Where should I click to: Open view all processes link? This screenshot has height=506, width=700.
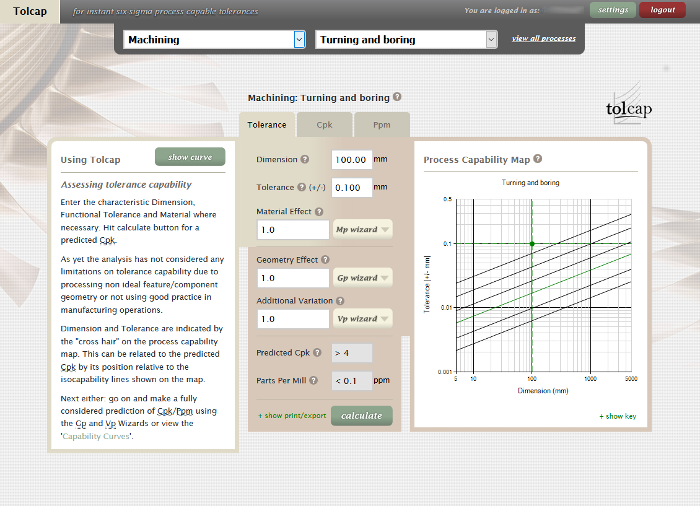click(544, 38)
